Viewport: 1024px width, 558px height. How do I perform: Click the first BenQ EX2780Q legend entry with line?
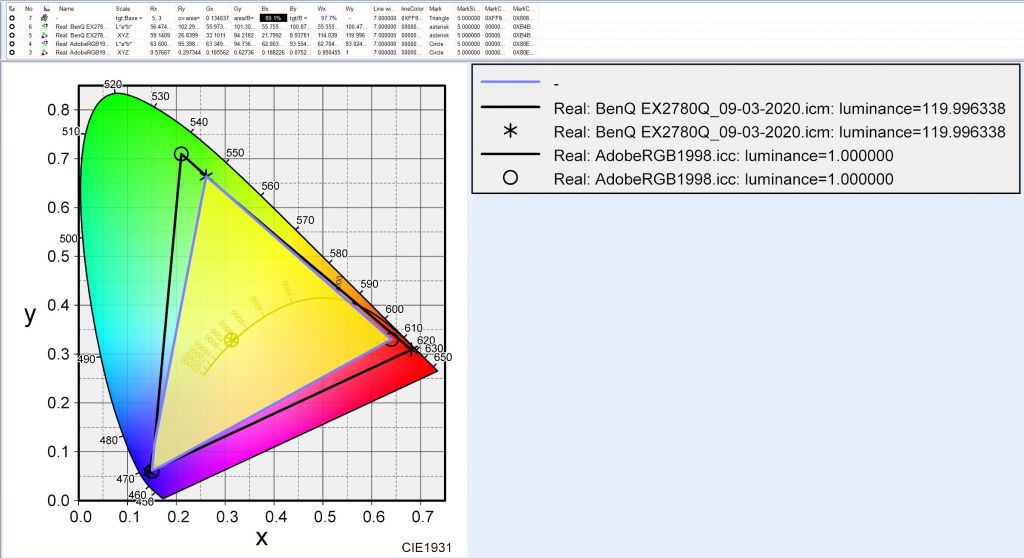click(x=743, y=108)
